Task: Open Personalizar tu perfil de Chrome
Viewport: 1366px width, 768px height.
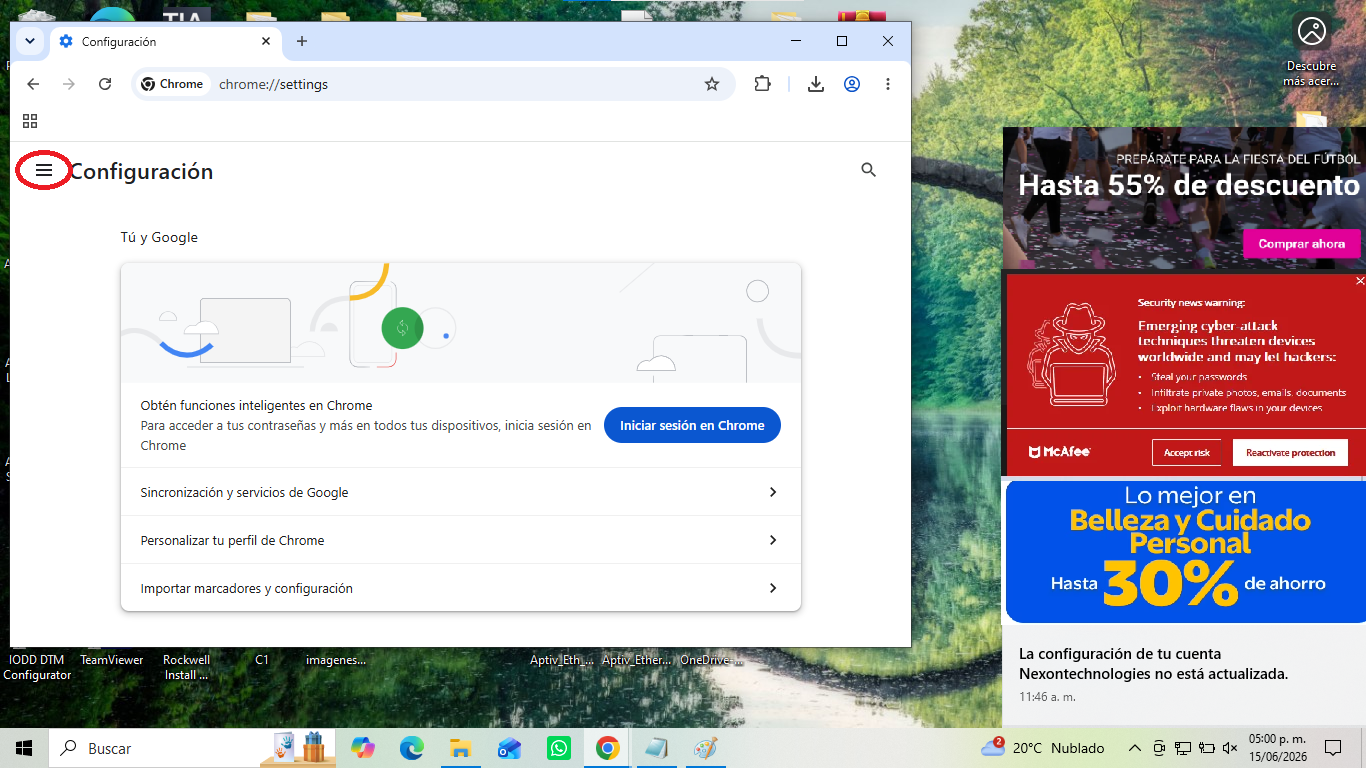Action: pos(461,540)
